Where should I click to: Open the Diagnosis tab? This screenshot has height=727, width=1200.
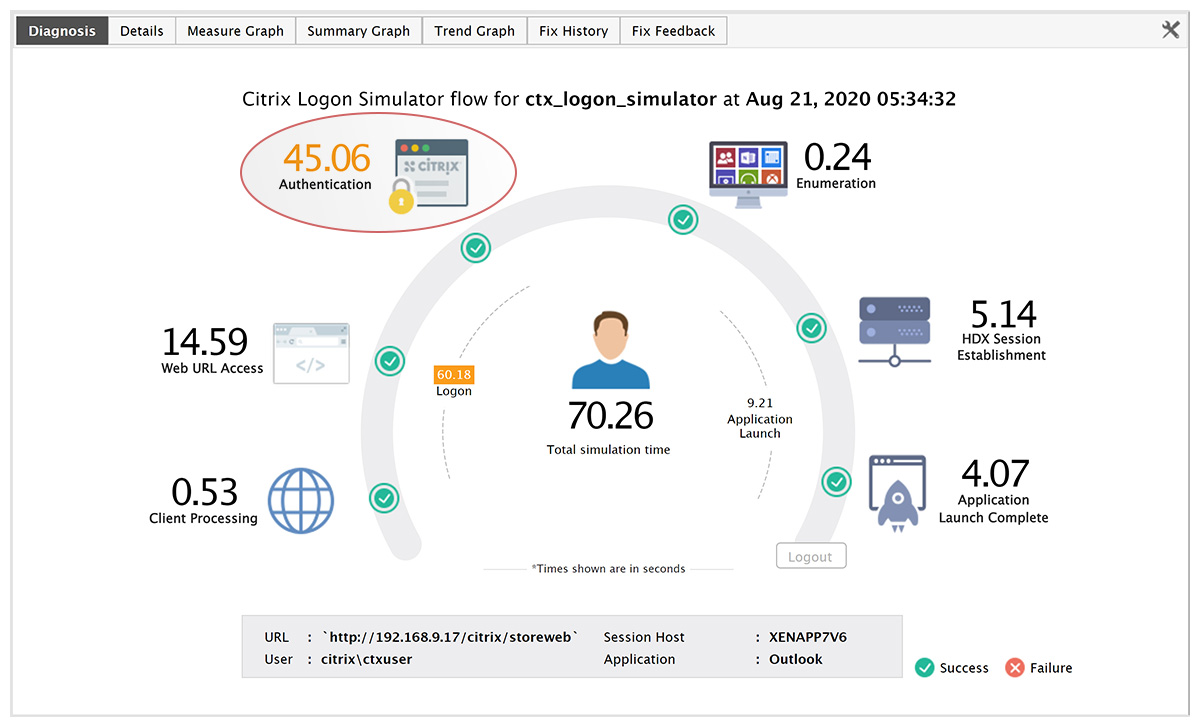pos(62,31)
